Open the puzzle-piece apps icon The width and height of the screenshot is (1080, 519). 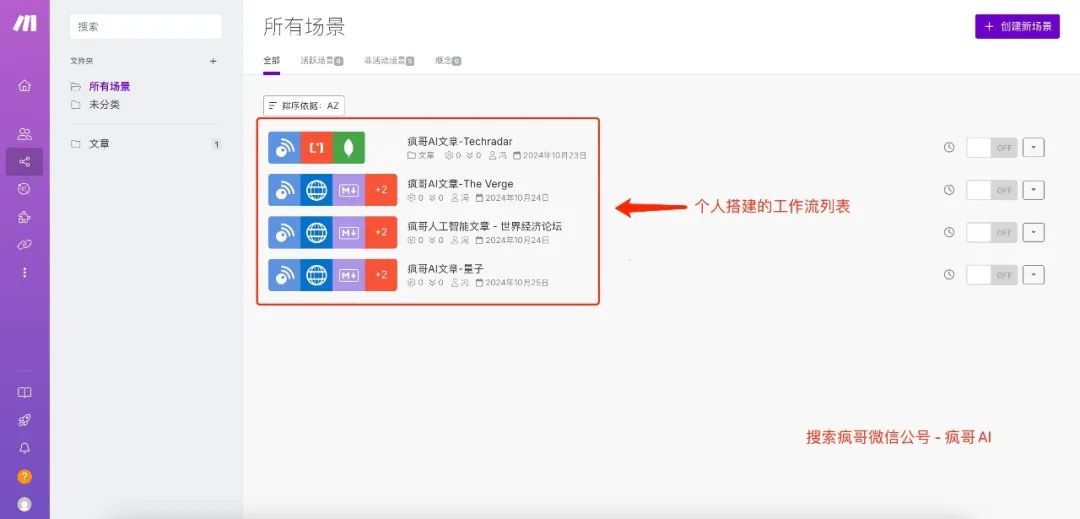coord(25,218)
